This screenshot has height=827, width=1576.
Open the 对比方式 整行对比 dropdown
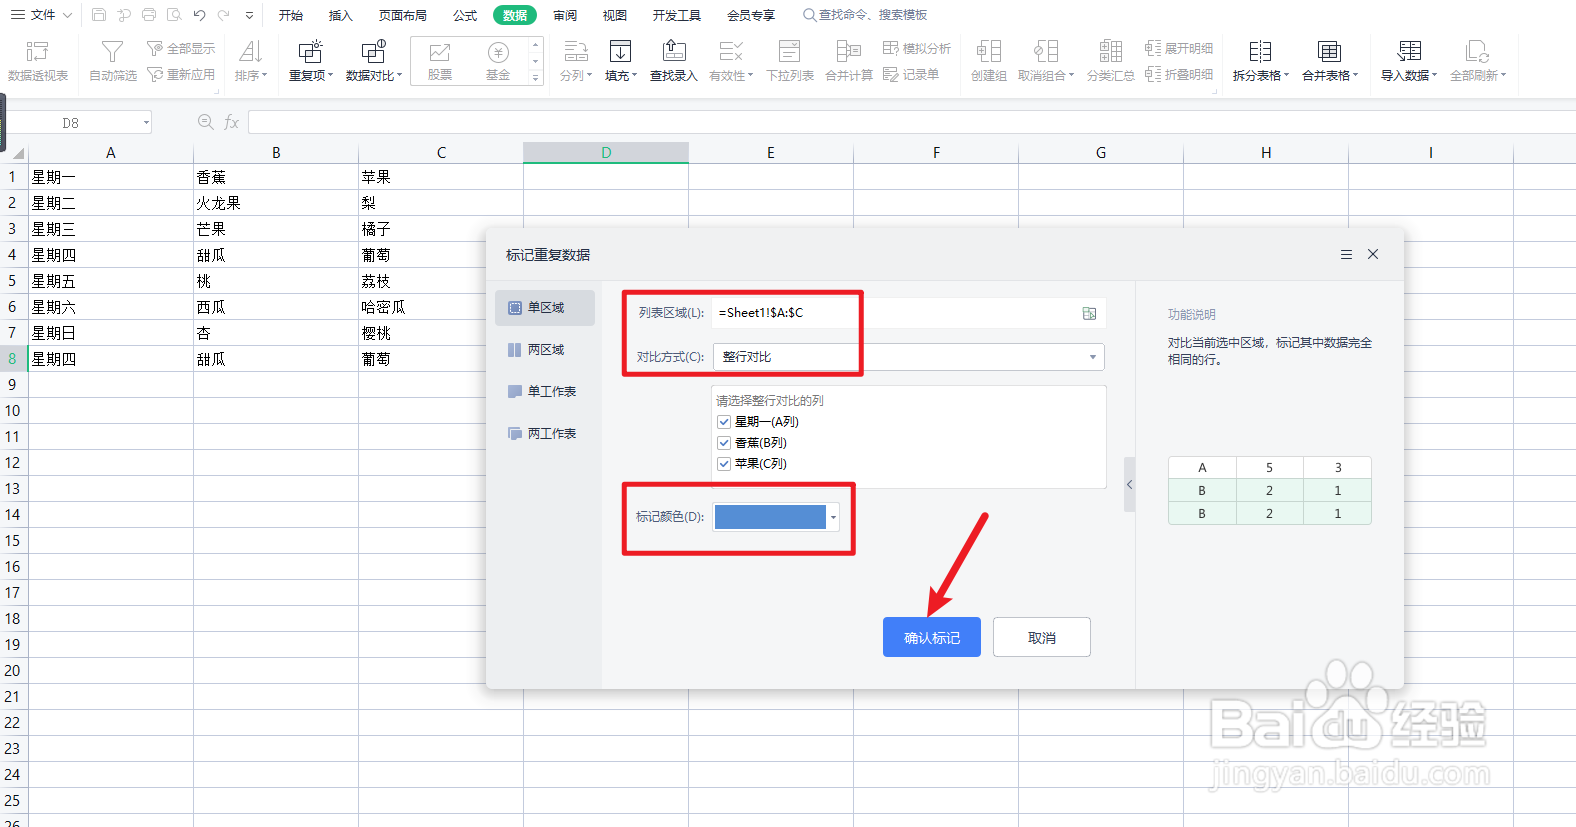point(909,357)
